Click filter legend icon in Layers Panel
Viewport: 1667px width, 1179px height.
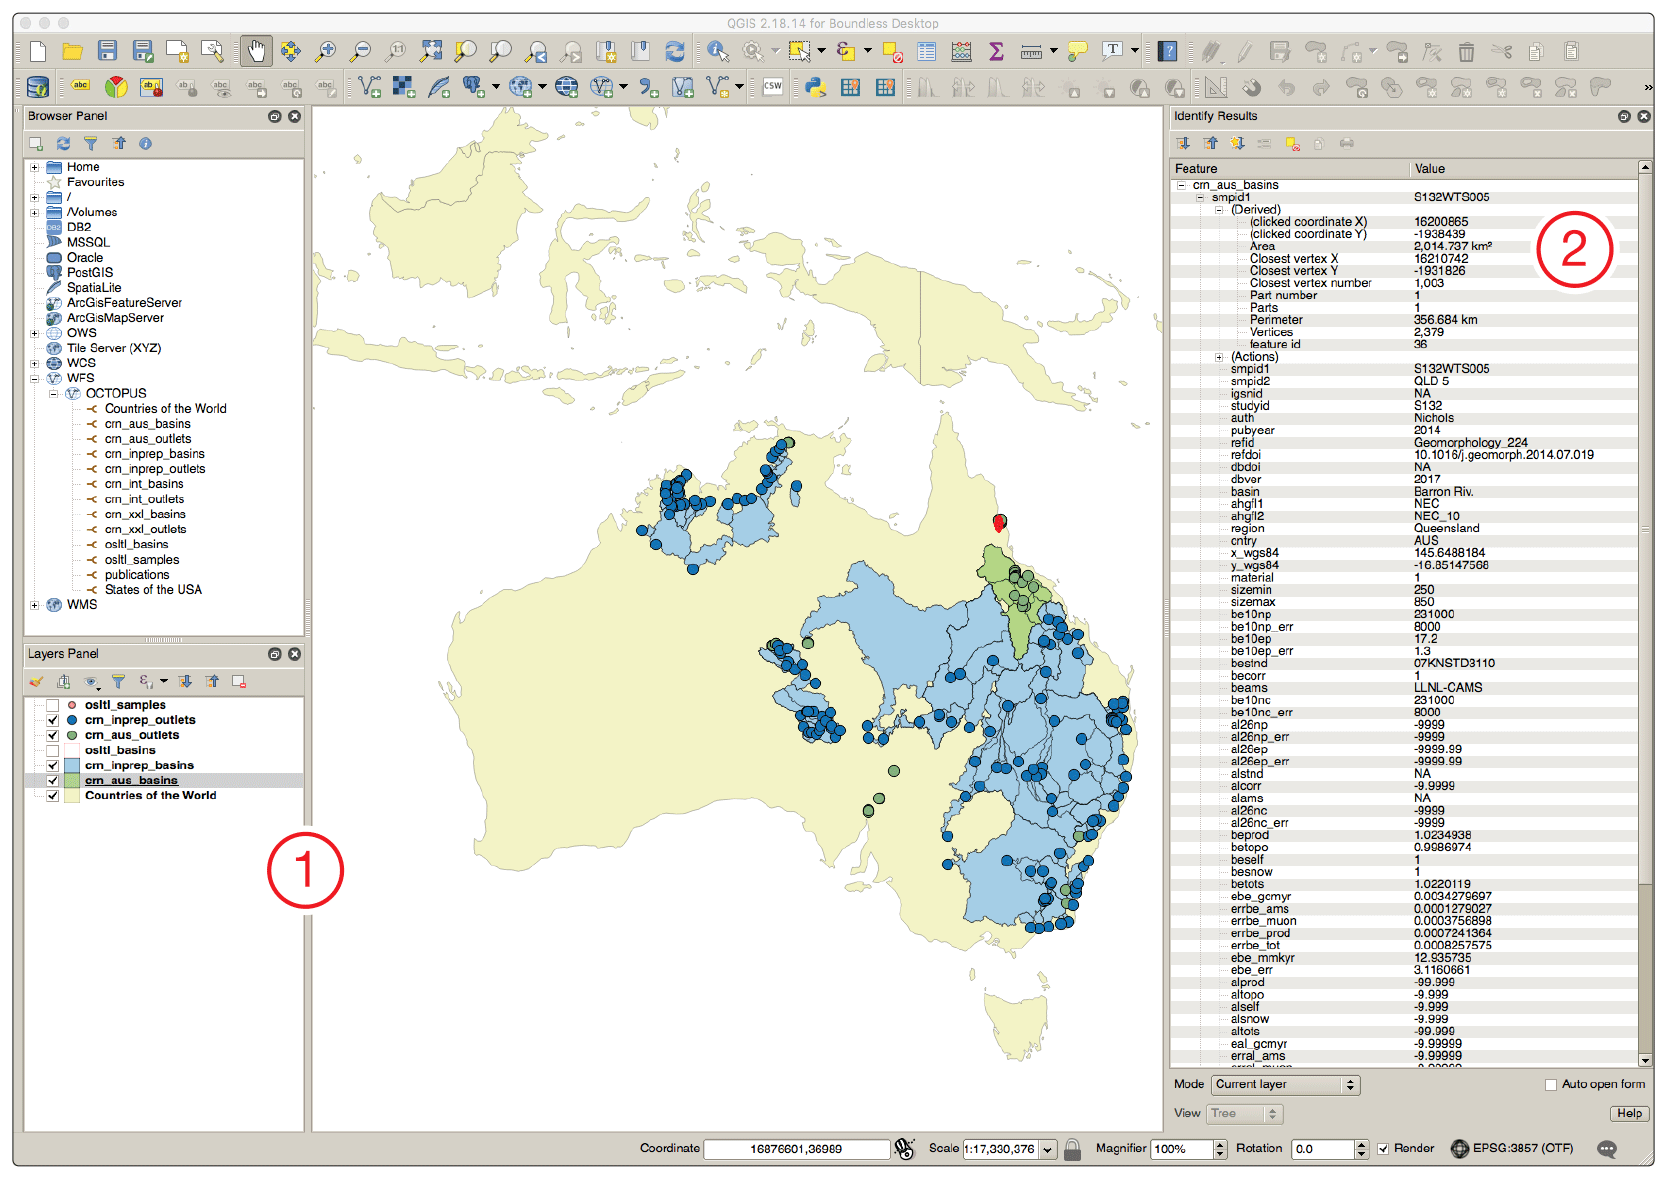[118, 681]
